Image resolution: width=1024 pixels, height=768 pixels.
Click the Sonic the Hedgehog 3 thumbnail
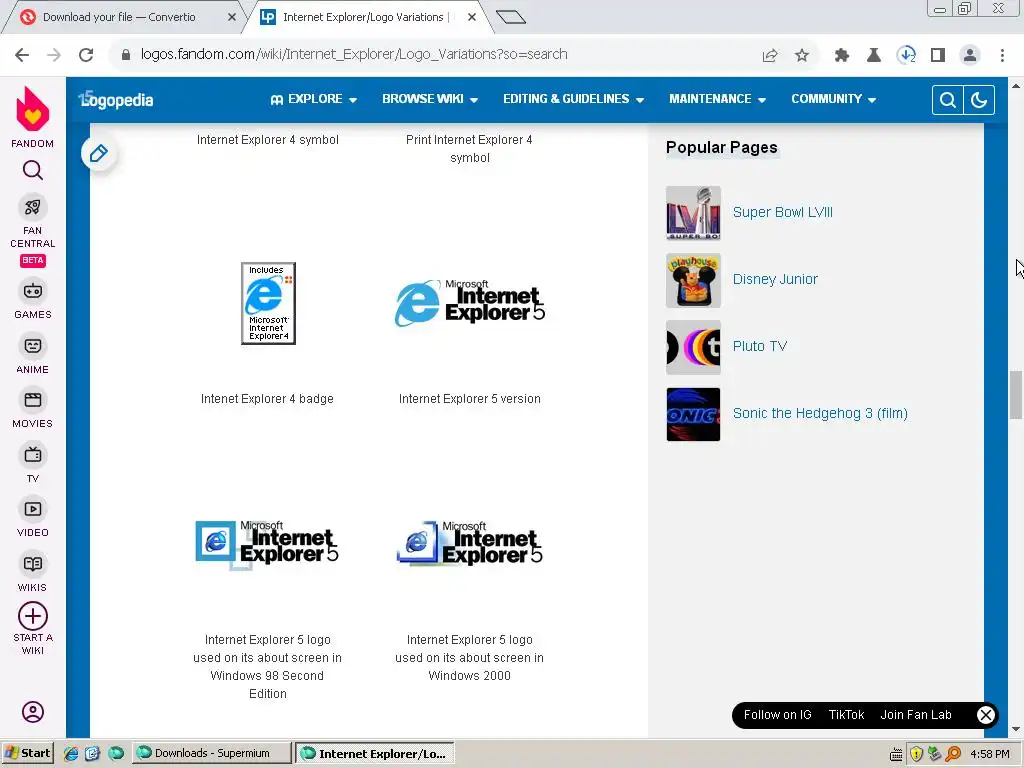tap(693, 414)
